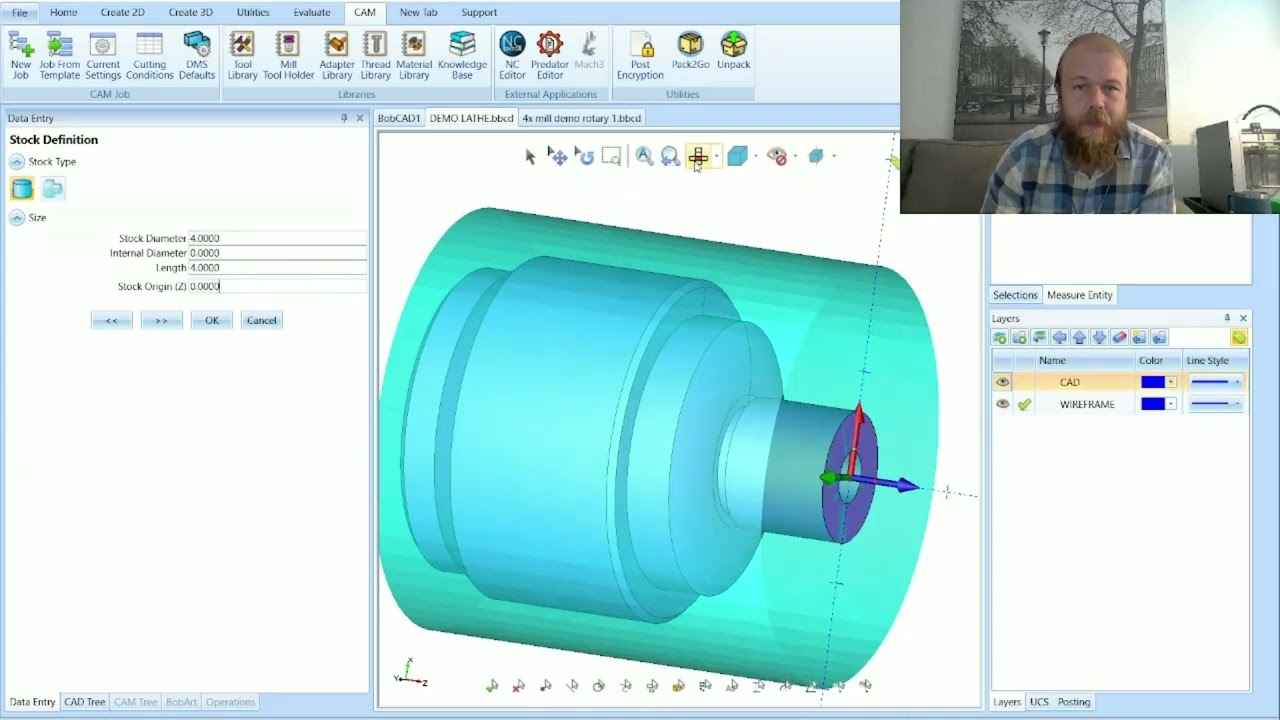Image resolution: width=1280 pixels, height=720 pixels.
Task: Click the WIREFRAME active layer checkmark
Action: (x=1024, y=404)
